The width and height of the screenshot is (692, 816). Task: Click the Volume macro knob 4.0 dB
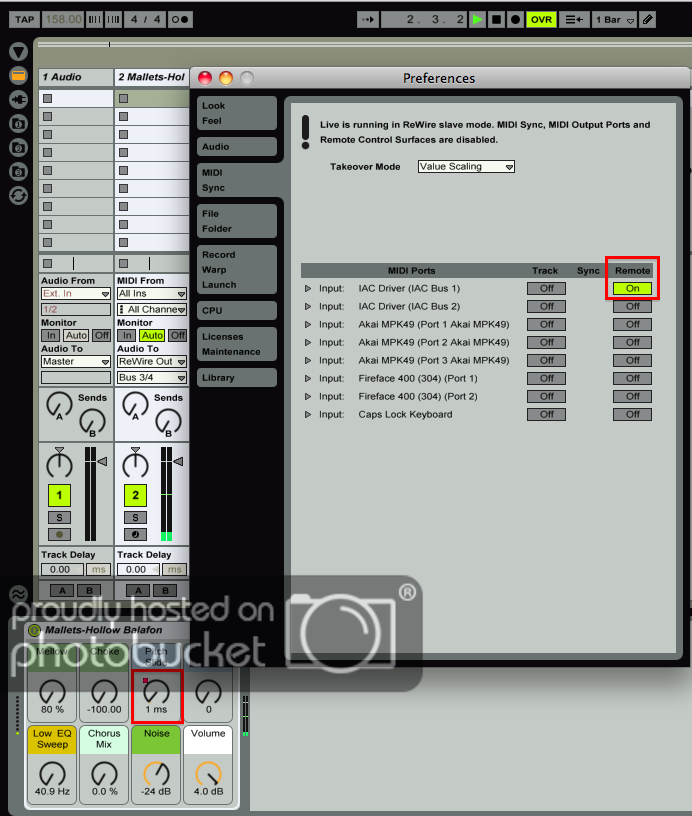pyautogui.click(x=208, y=774)
